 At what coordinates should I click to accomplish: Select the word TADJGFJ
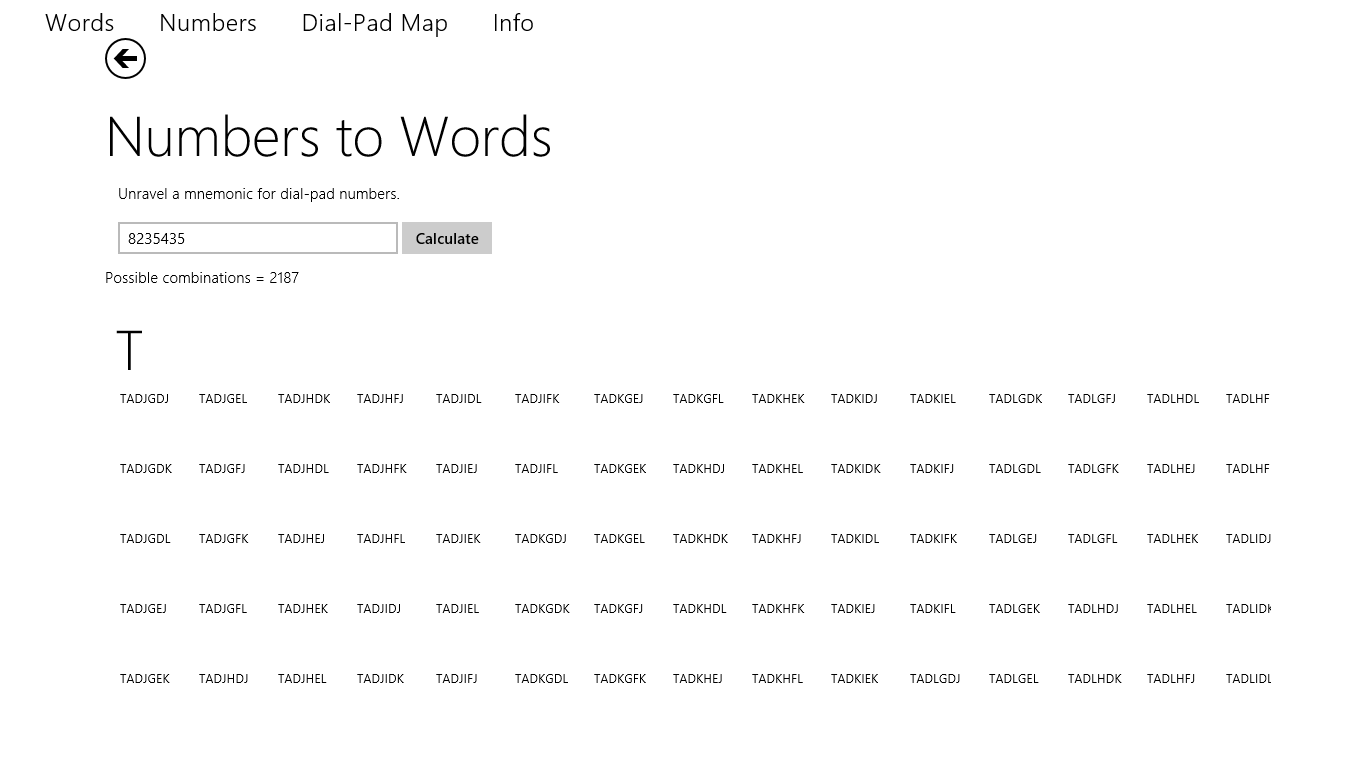(x=222, y=469)
